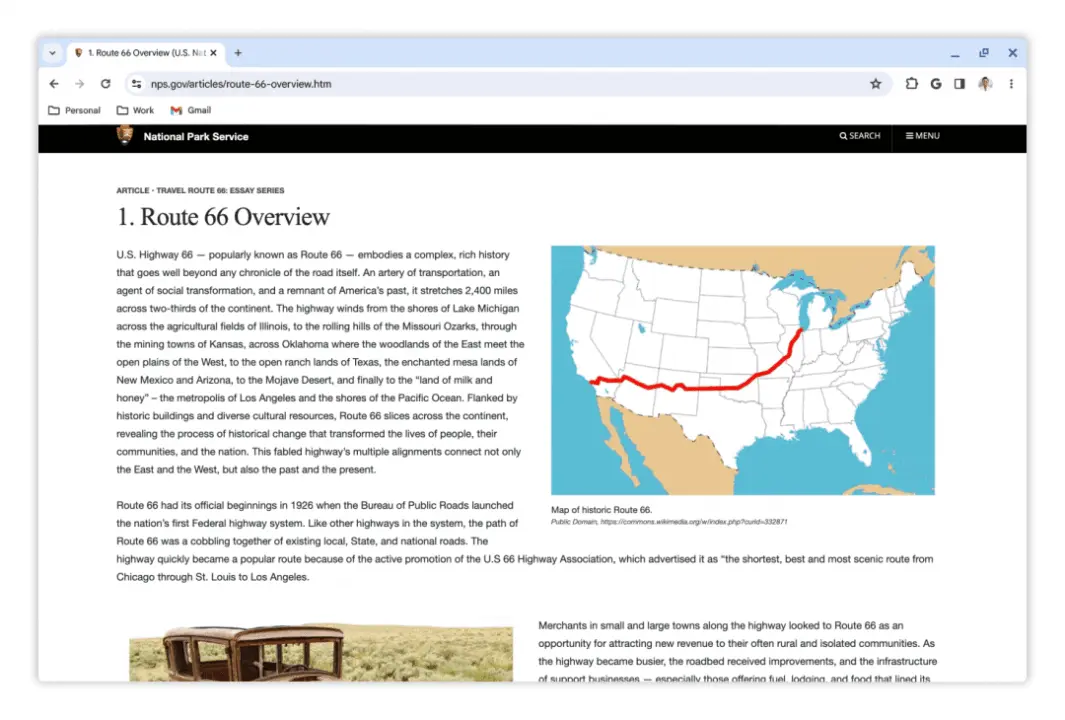
Task: Open a new tab with plus button
Action: pyautogui.click(x=238, y=53)
